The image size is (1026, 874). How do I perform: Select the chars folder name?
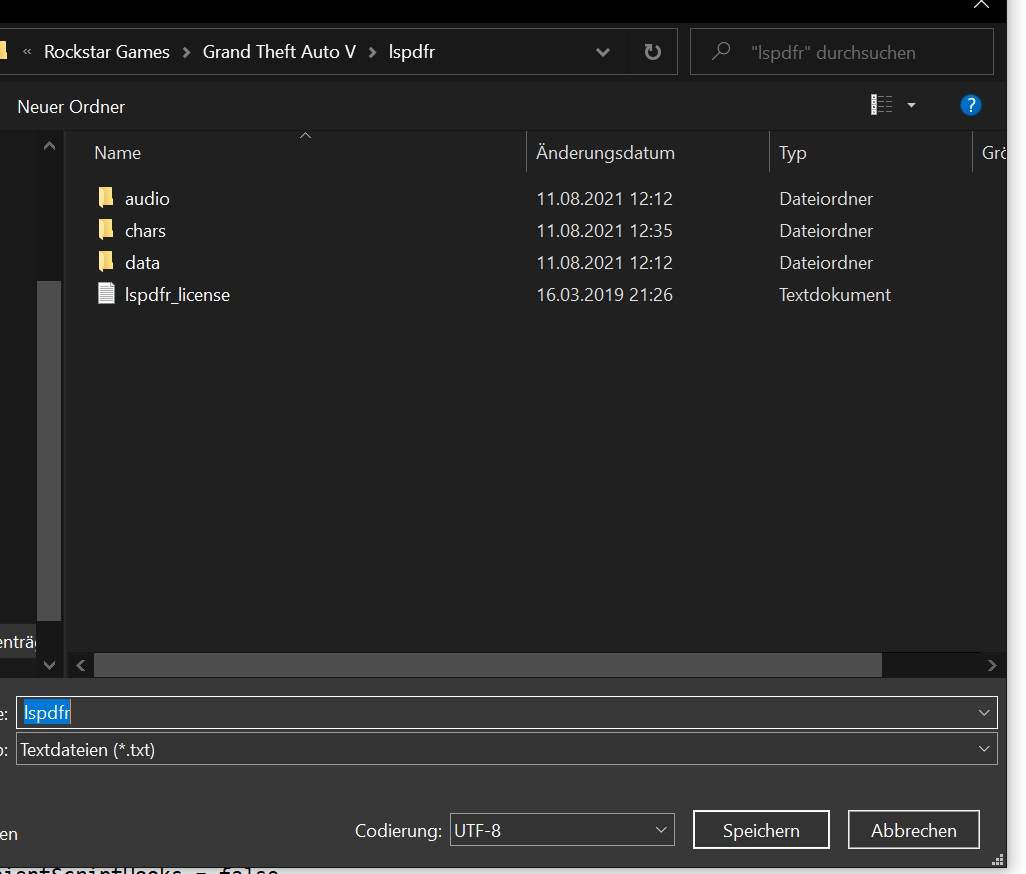coord(145,231)
